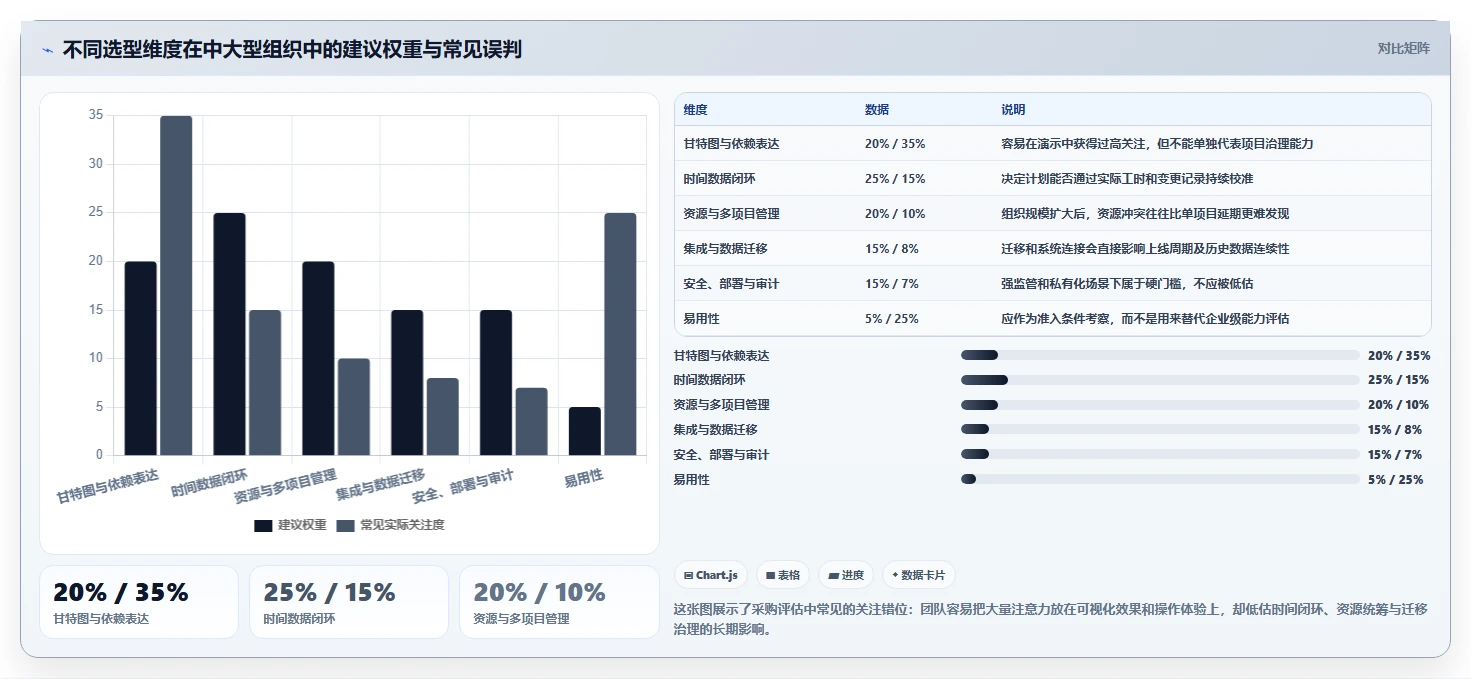Image resolution: width=1471 pixels, height=679 pixels.
Task: Click the 集成与数据迁移 progress bar
Action: 1160,429
